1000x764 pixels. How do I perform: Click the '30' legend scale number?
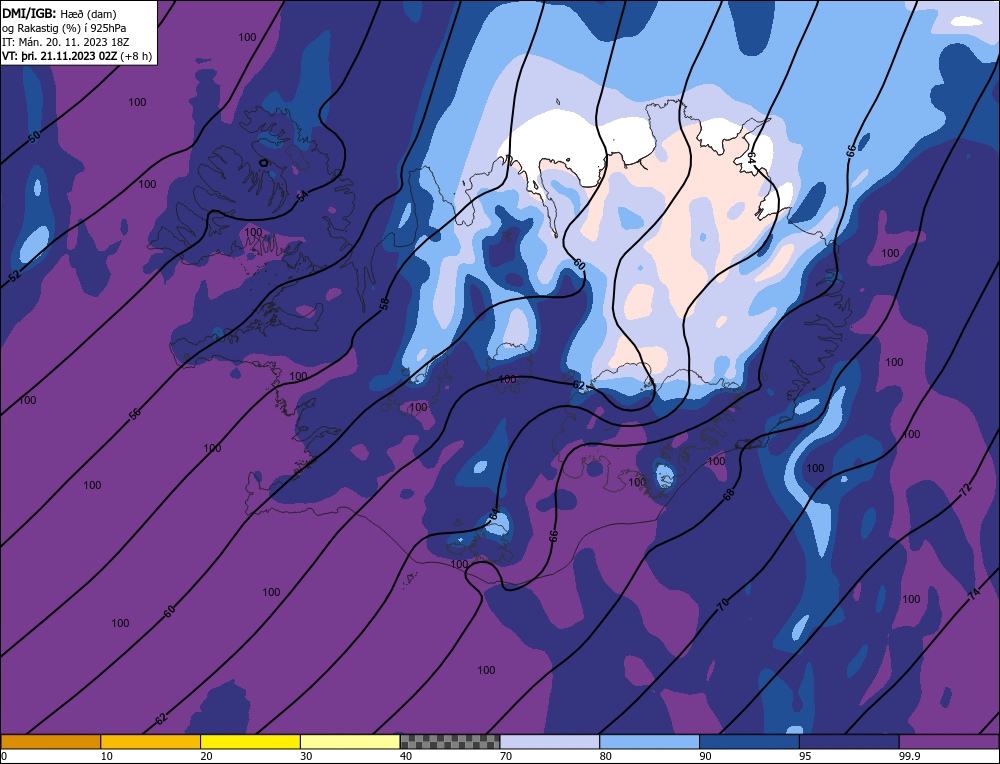pos(306,756)
